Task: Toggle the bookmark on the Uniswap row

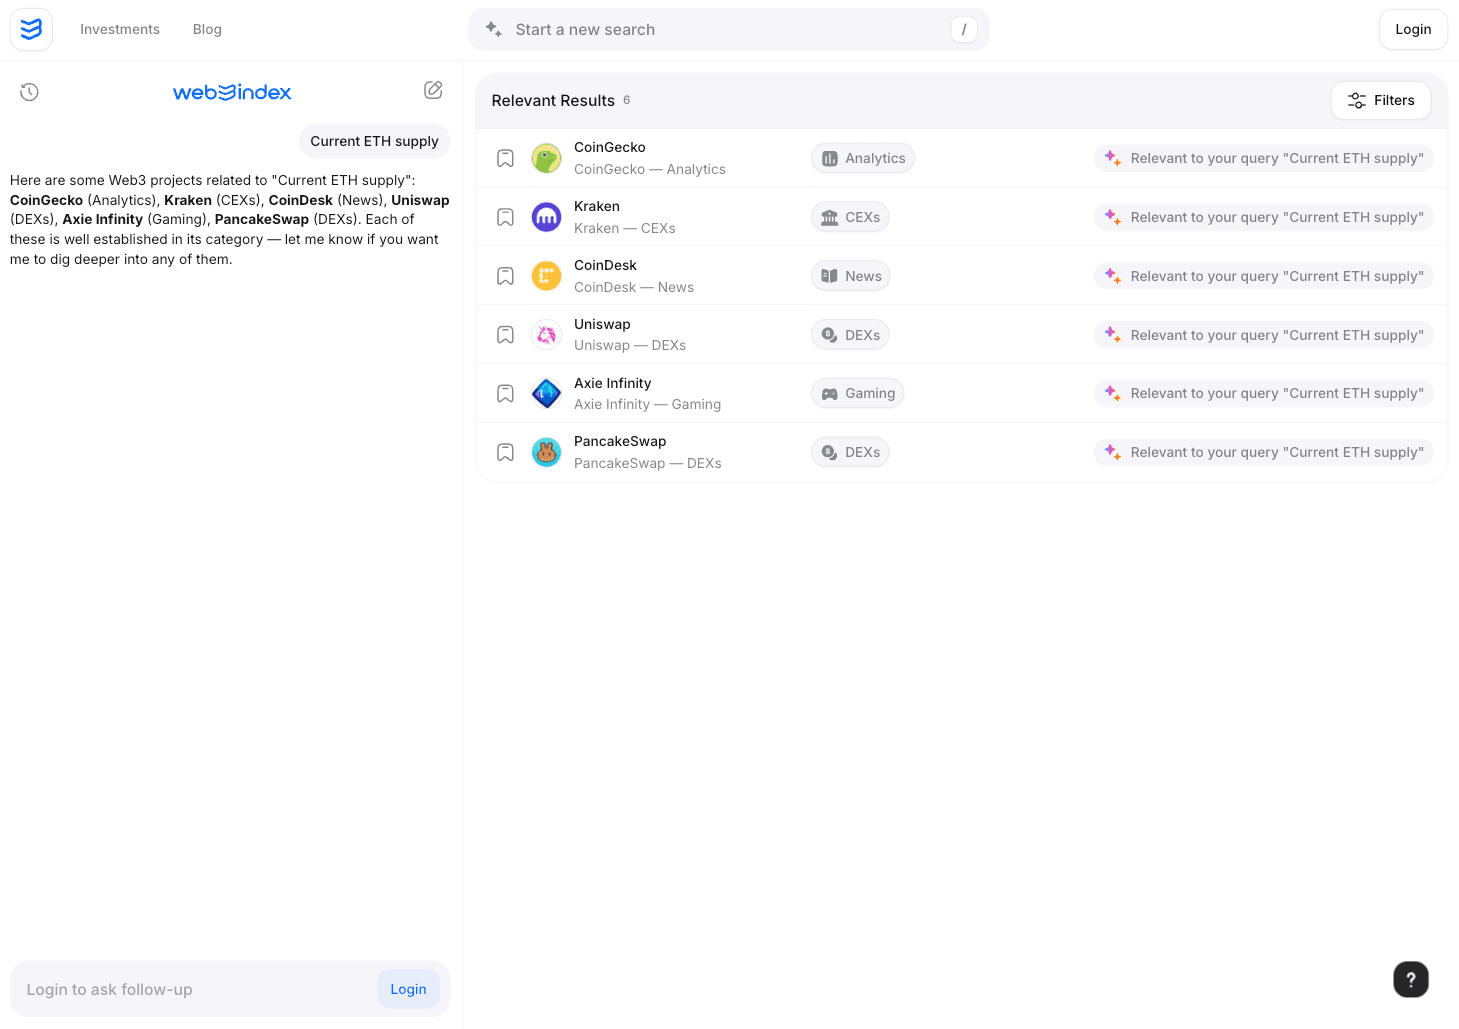Action: [504, 334]
